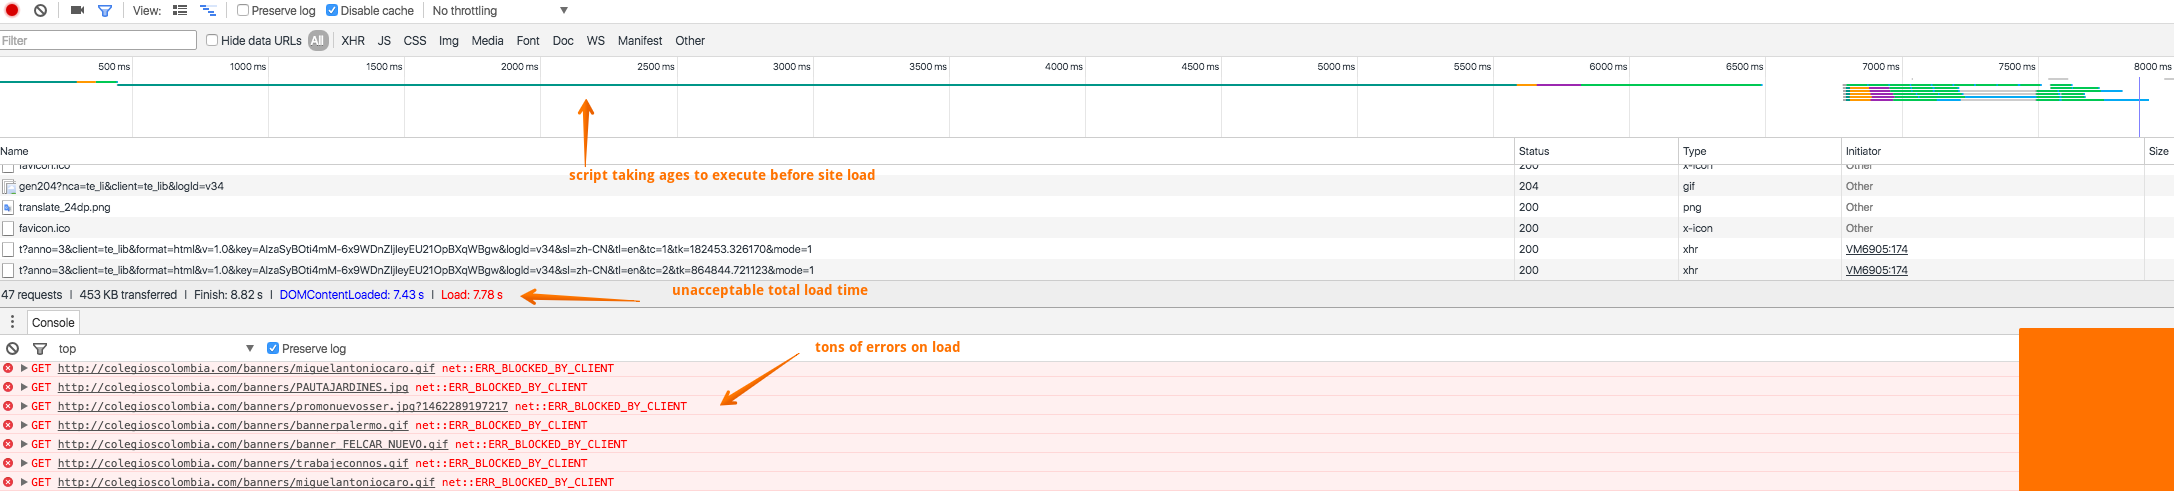Expand the promonuevosser.jpg error entry
The height and width of the screenshot is (491, 2174).
(x=24, y=406)
